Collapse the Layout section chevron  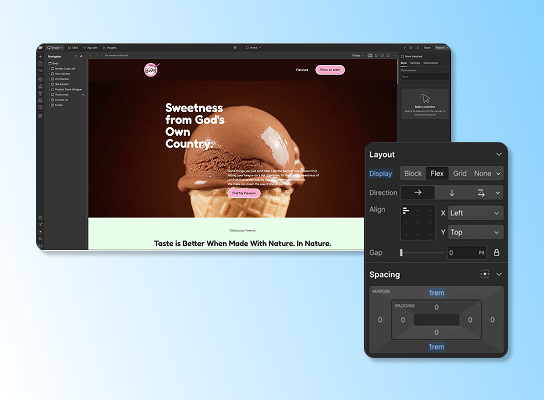pyautogui.click(x=499, y=154)
